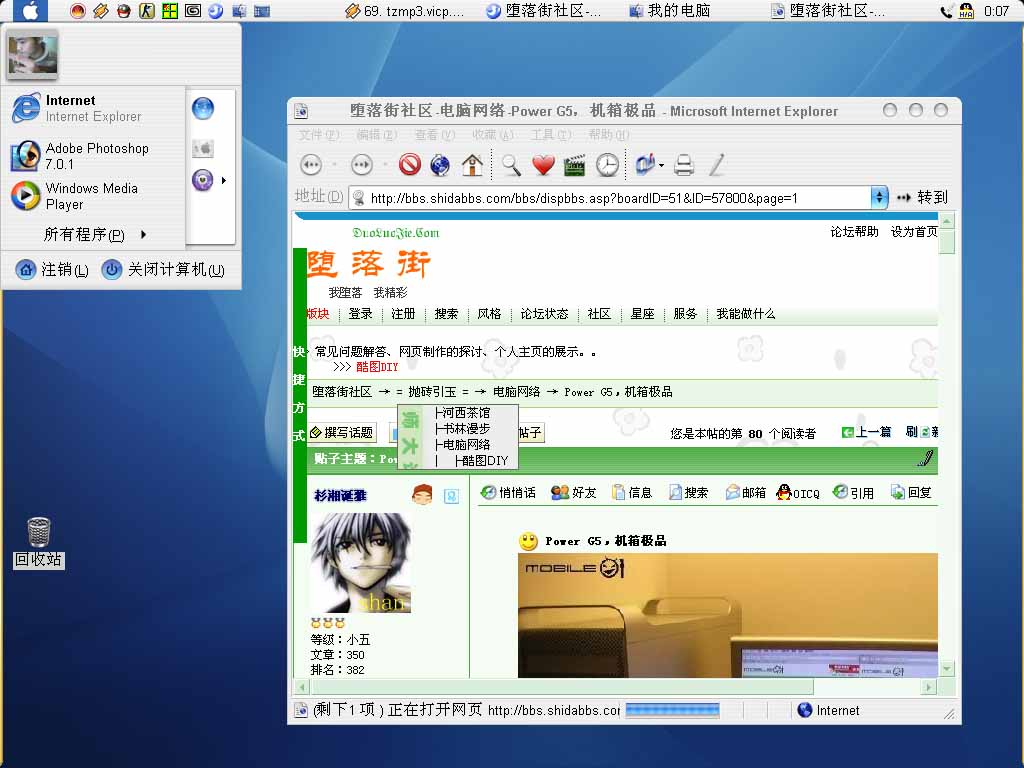Expand the address bar dropdown

click(879, 198)
